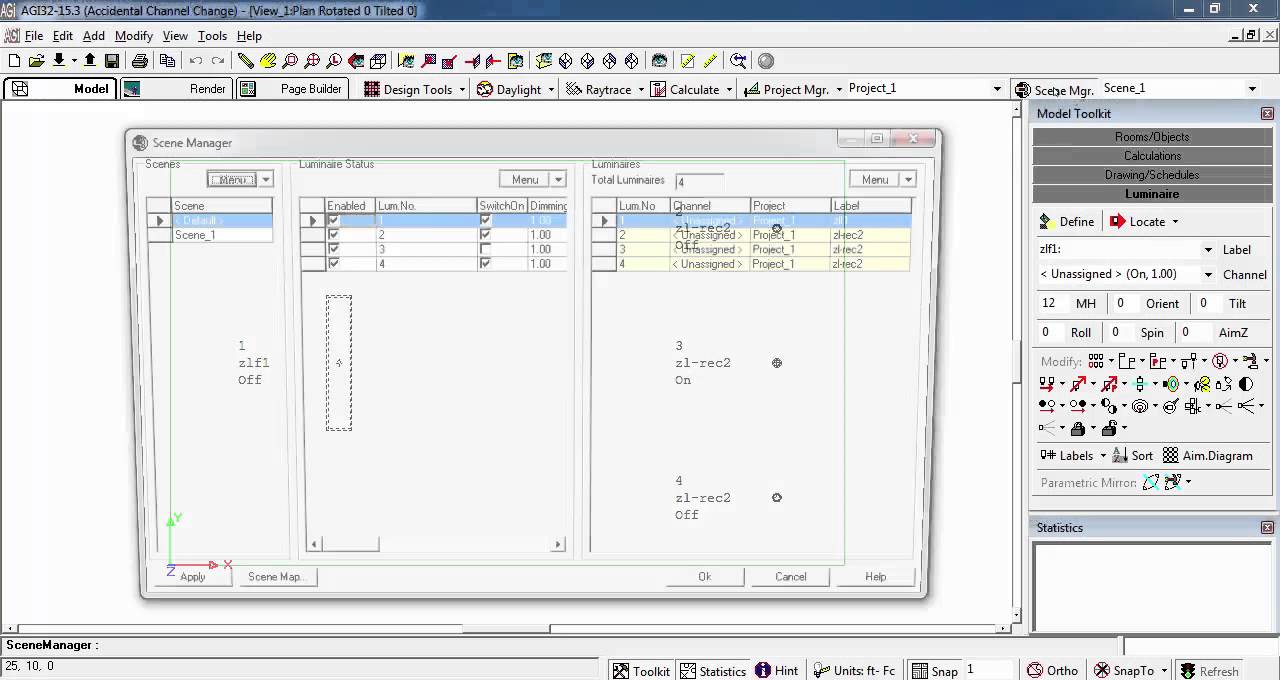
Task: Click the New file icon
Action: coord(14,61)
